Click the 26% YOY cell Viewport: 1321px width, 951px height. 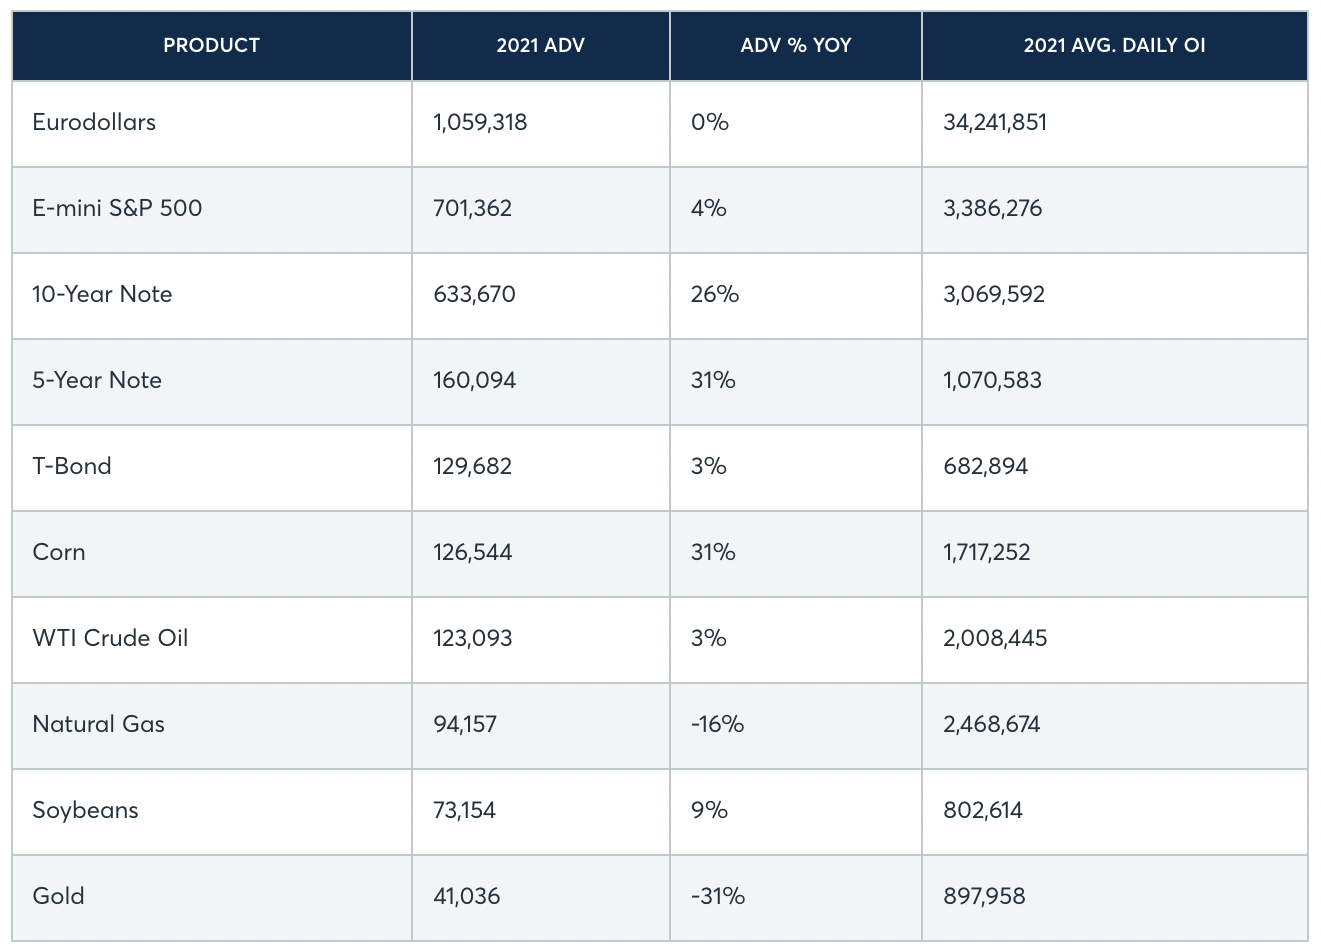pos(796,296)
